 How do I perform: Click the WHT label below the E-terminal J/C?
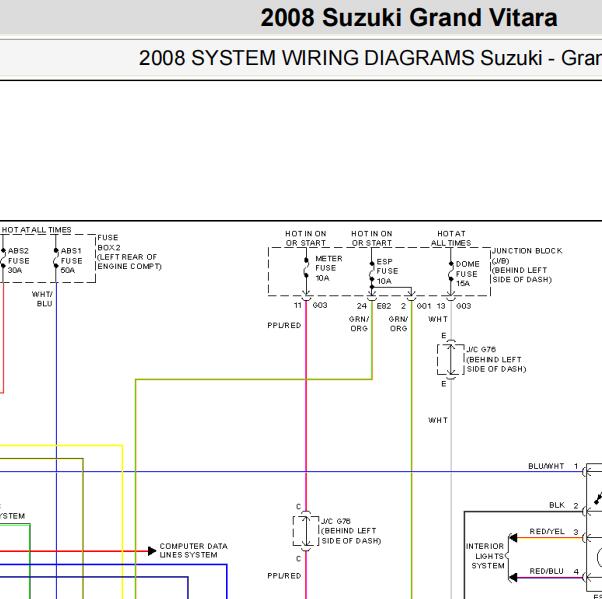click(x=438, y=420)
